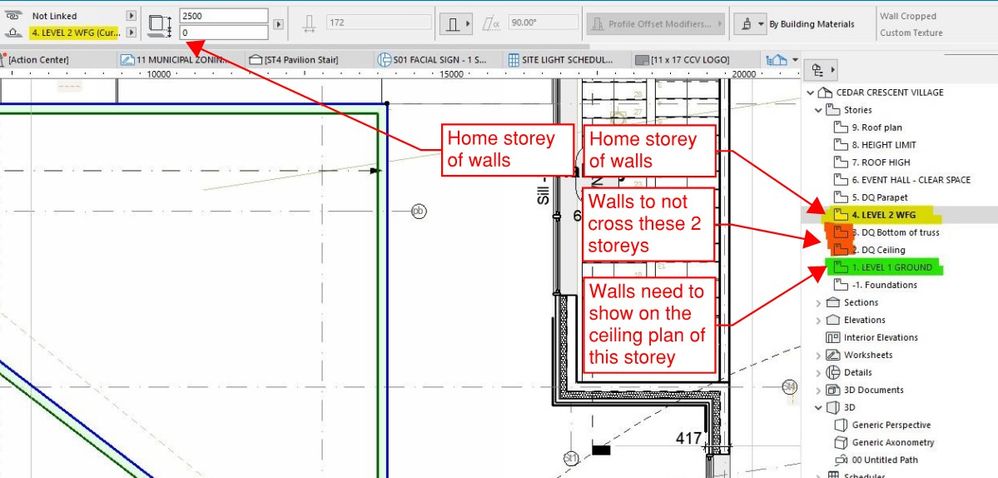Collapse the Stories folder
Screen dimensions: 998x478
click(819, 110)
